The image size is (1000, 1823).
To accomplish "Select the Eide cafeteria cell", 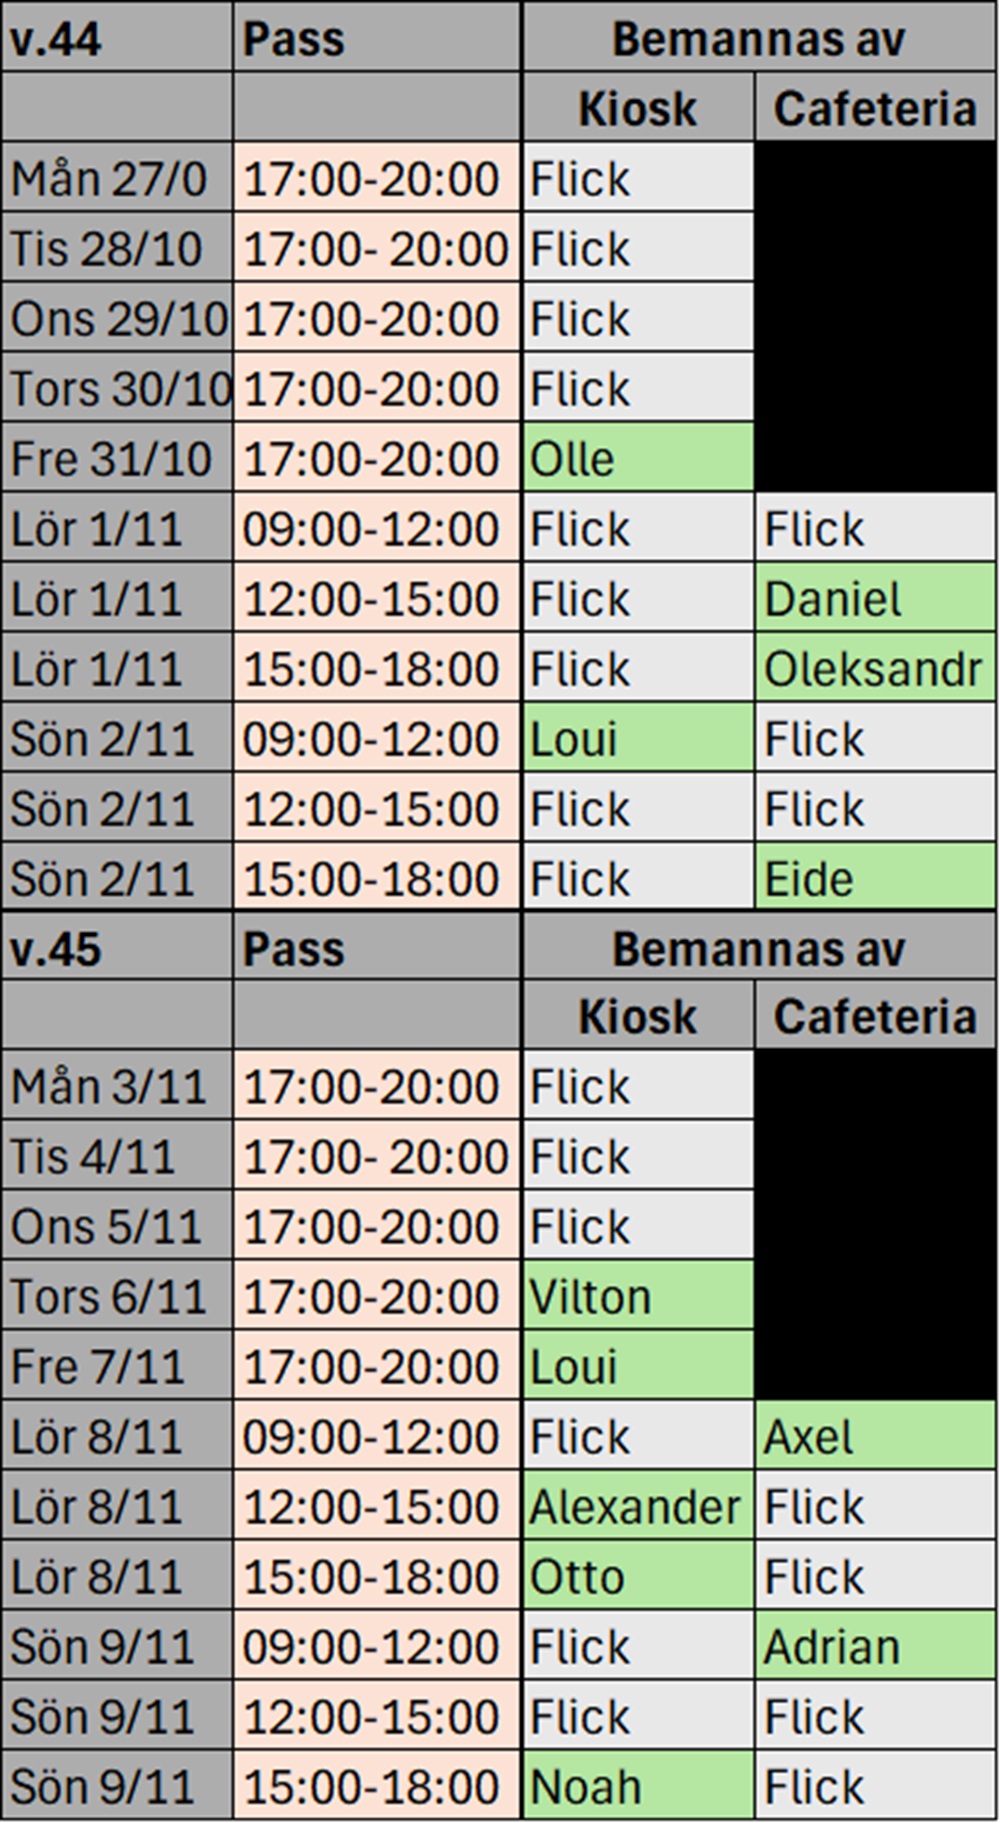I will pos(875,879).
